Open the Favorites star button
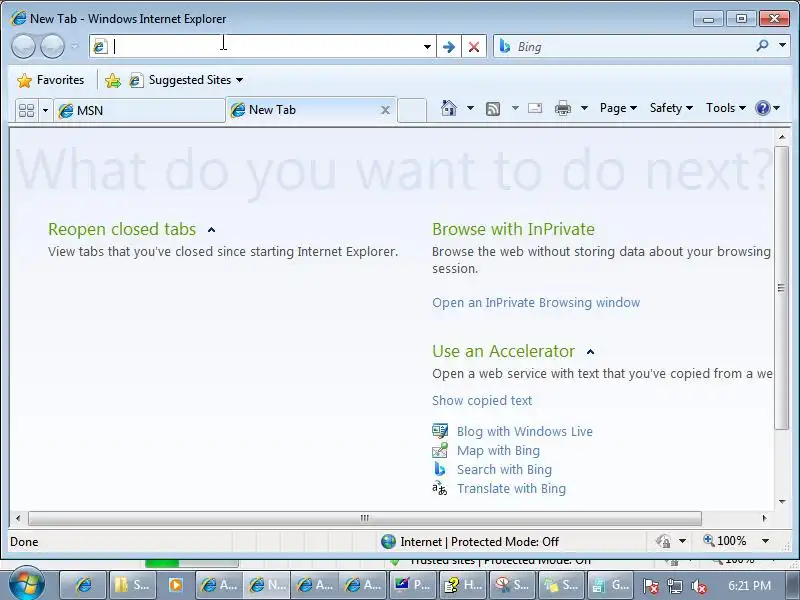Image resolution: width=800 pixels, height=600 pixels. coord(51,80)
